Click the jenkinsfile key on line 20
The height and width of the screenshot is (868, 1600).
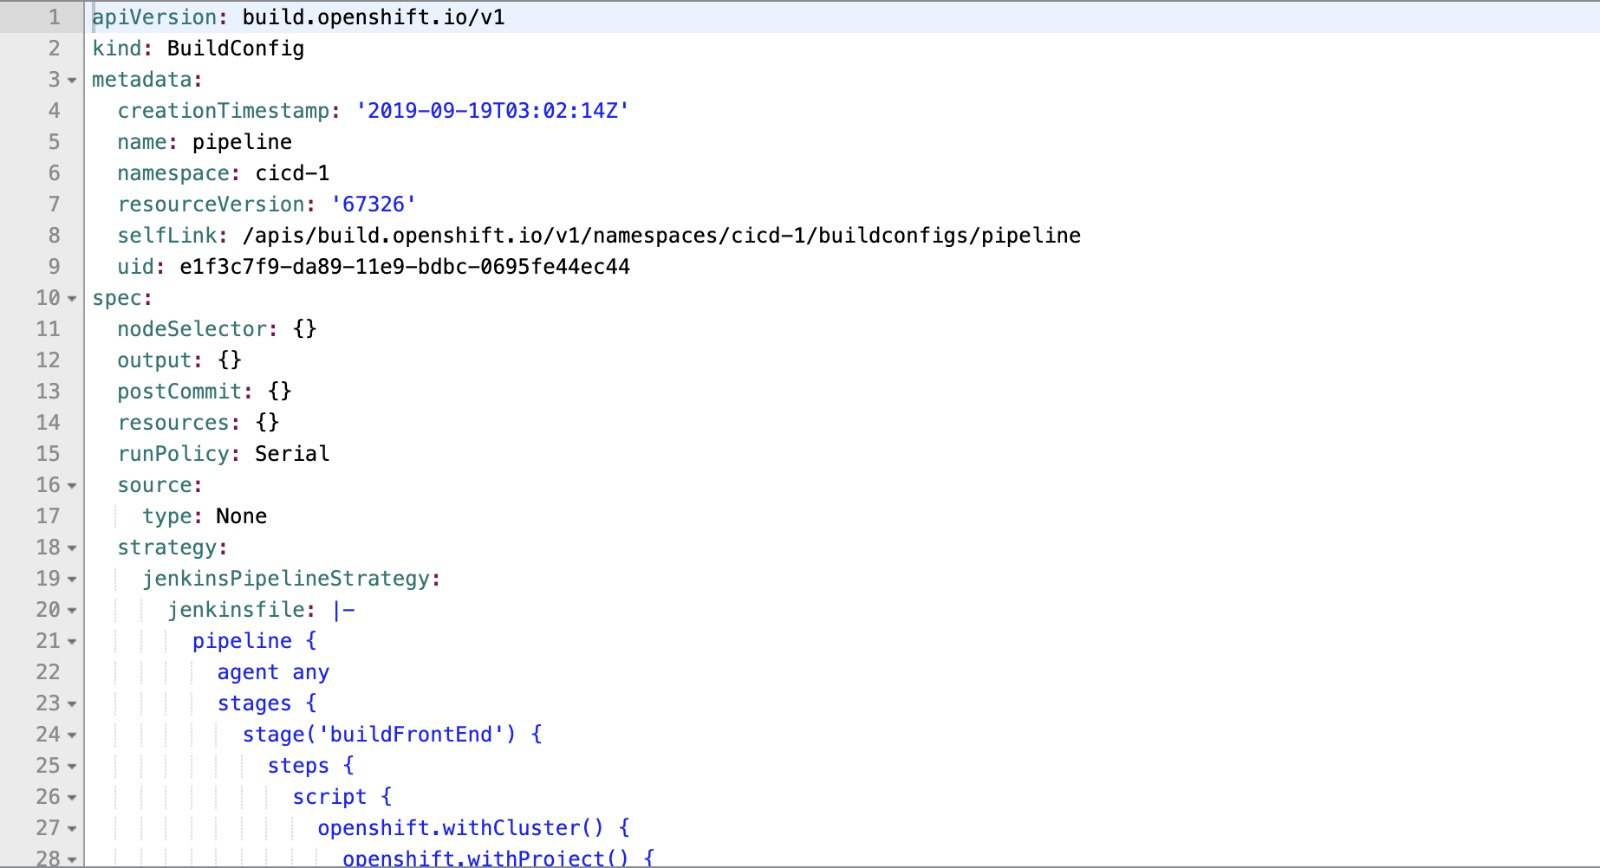tap(236, 610)
